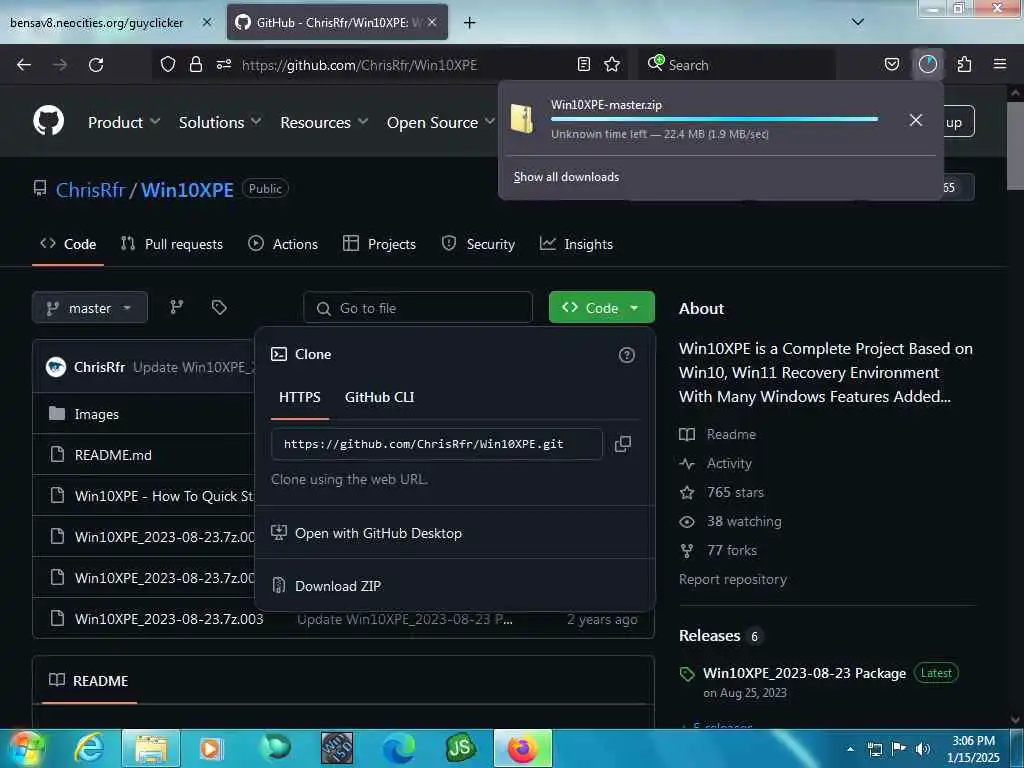
Task: Open the ChrisRfr owner link
Action: click(90, 189)
